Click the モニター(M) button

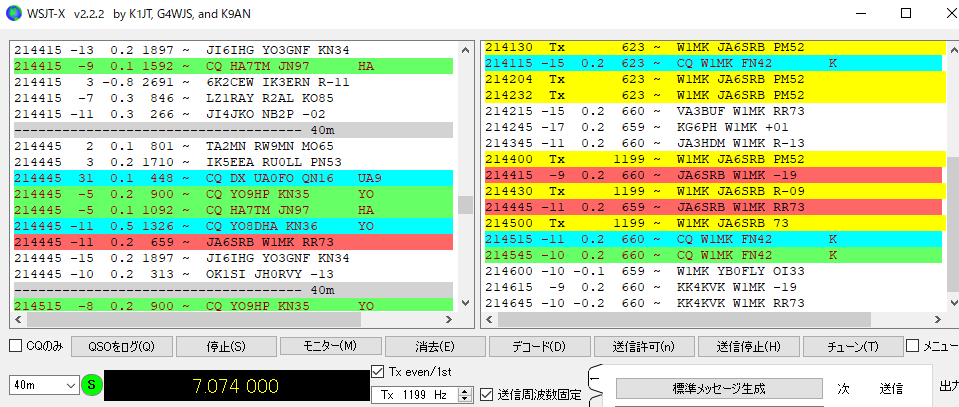pos(330,346)
